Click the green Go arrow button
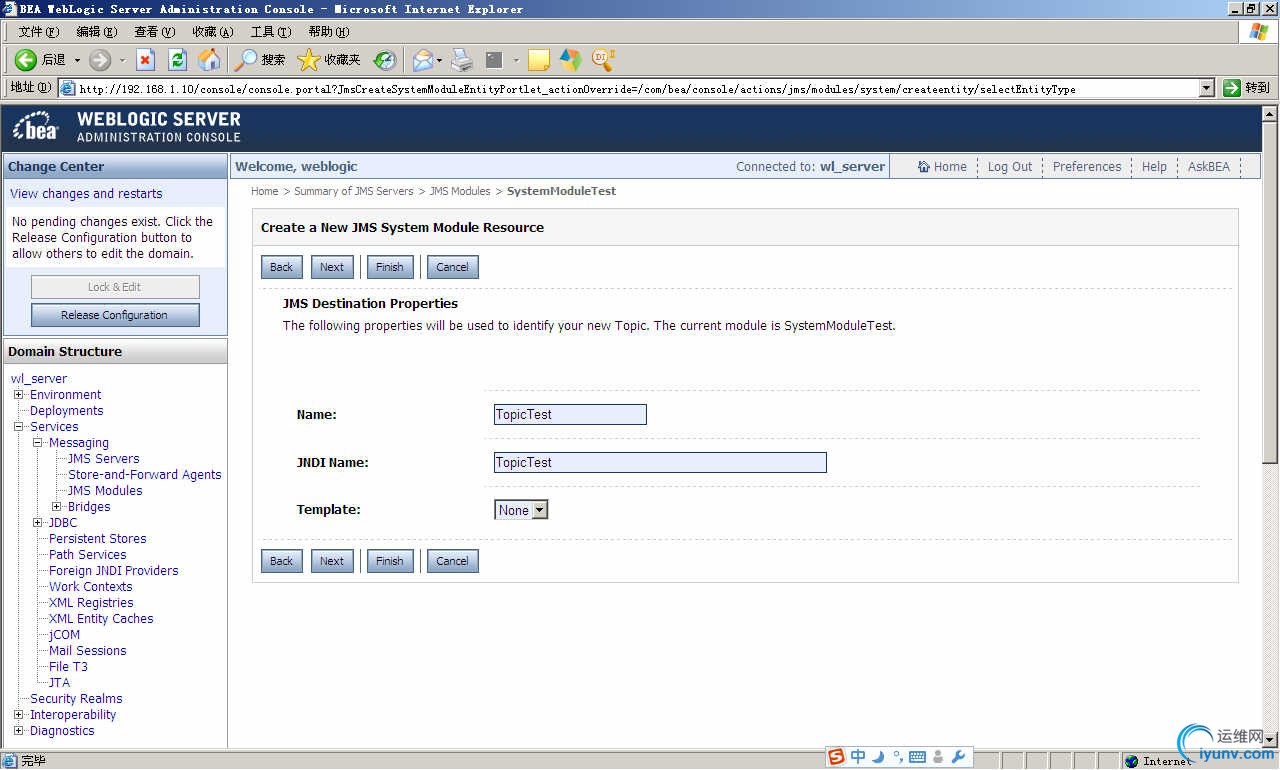1280x770 pixels. [x=1232, y=88]
